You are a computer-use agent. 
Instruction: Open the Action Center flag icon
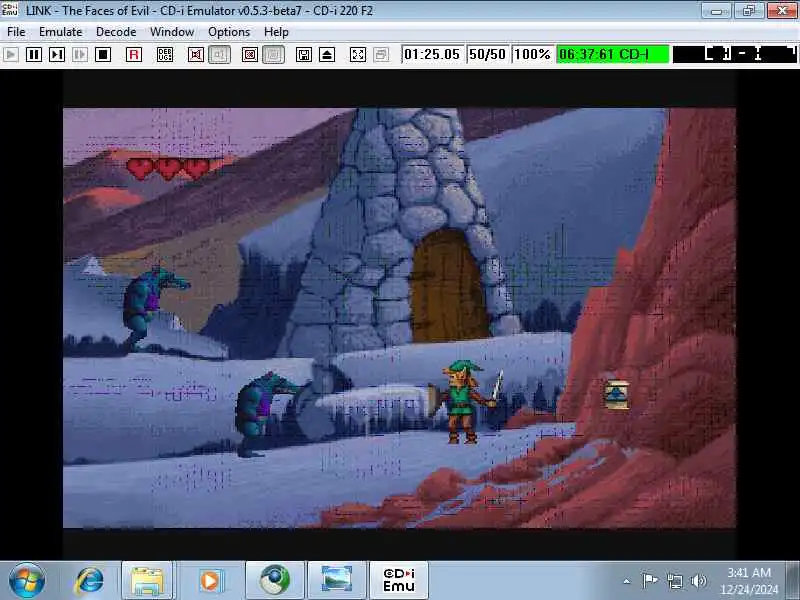[x=649, y=580]
